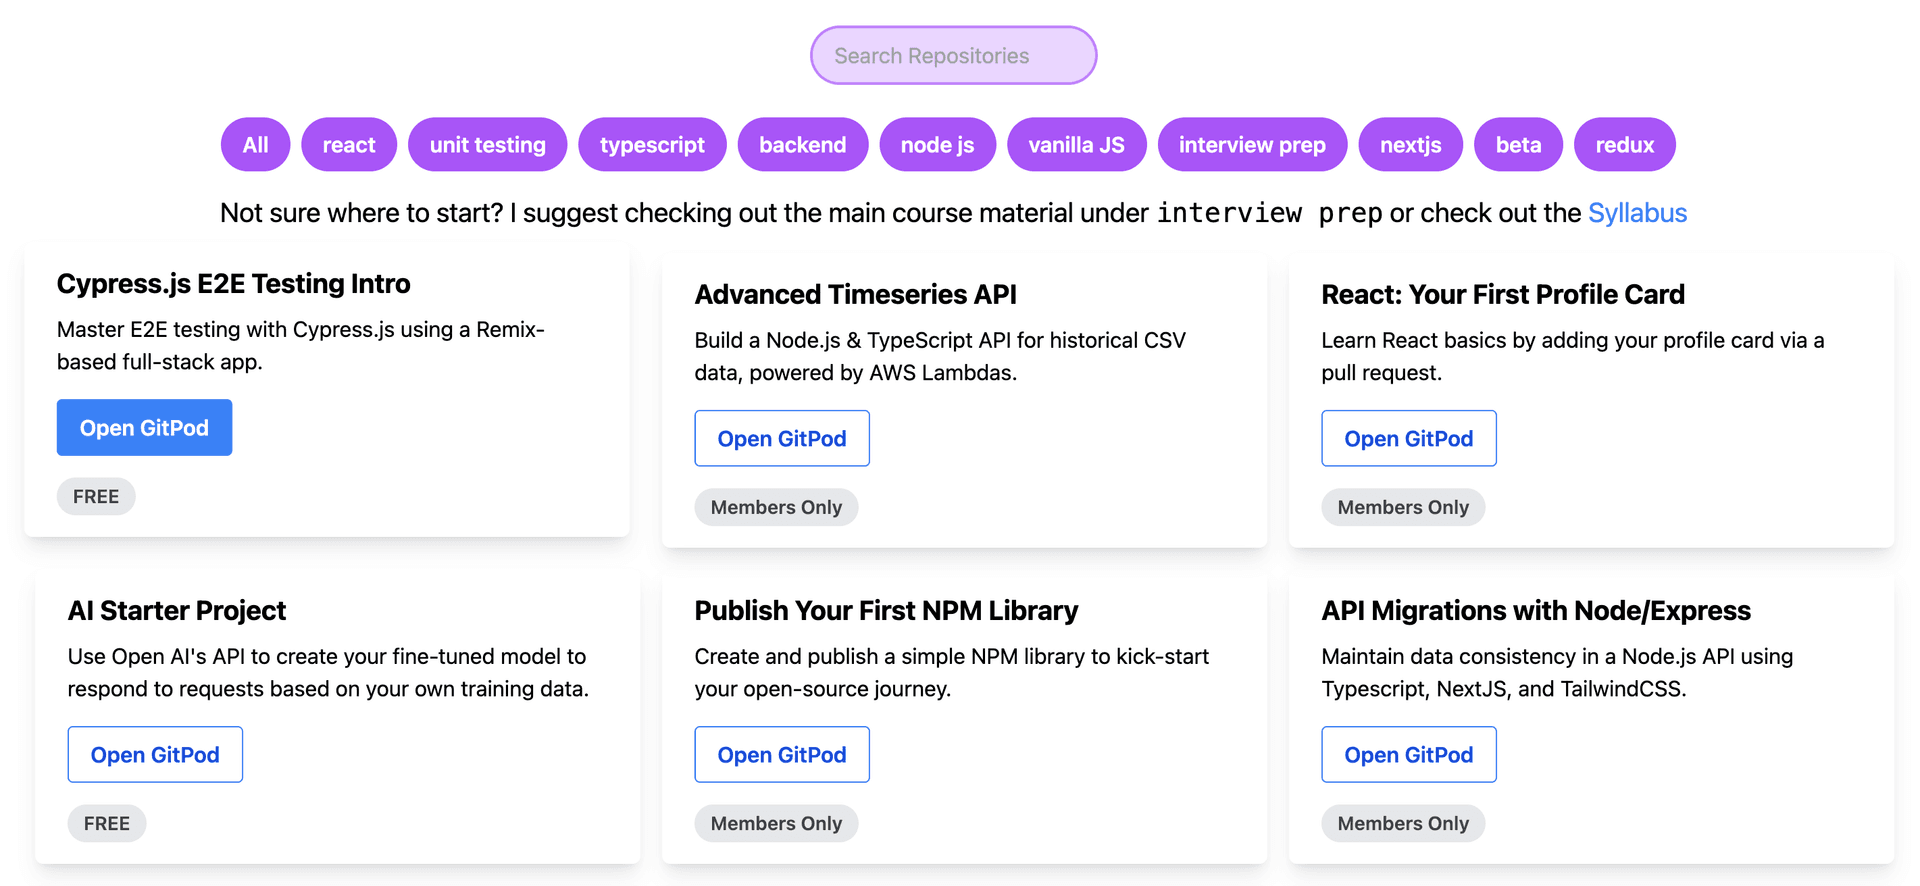Open GitPod for Publish Your First NPM Library
Viewport: 1920px width, 886px height.
[x=782, y=755]
